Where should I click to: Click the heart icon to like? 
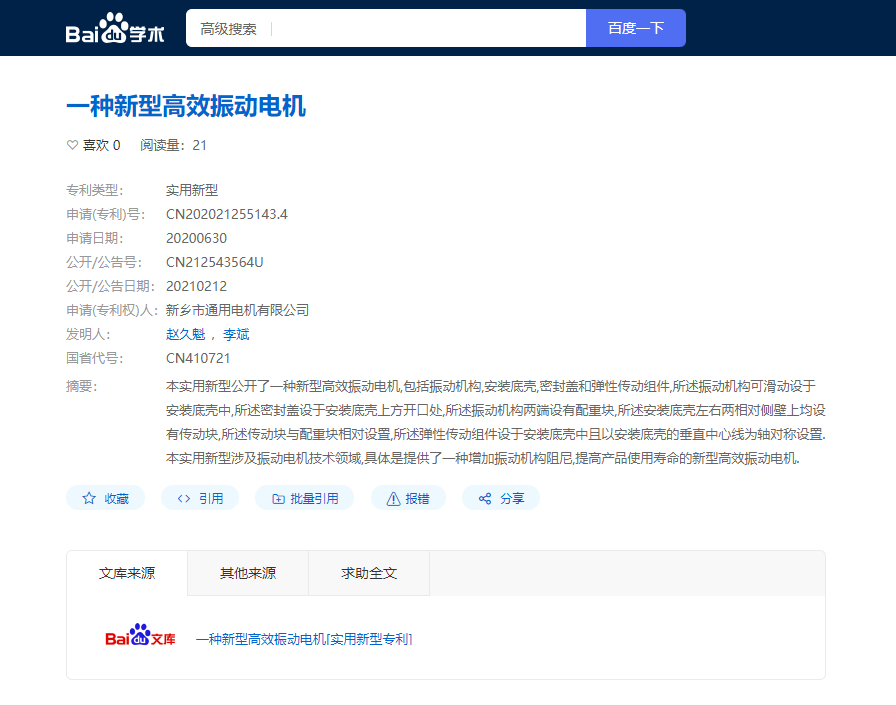click(73, 145)
